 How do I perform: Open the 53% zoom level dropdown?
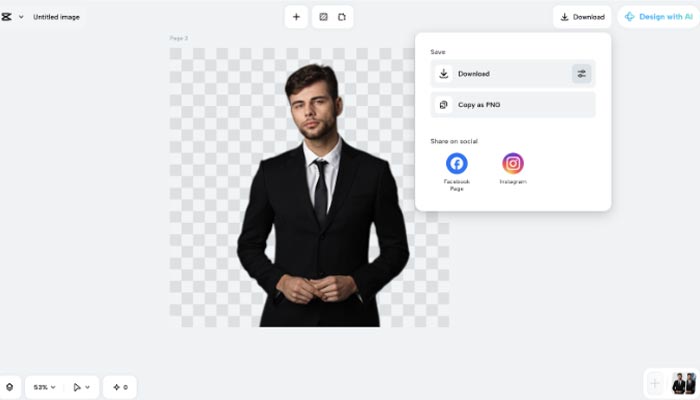click(44, 387)
